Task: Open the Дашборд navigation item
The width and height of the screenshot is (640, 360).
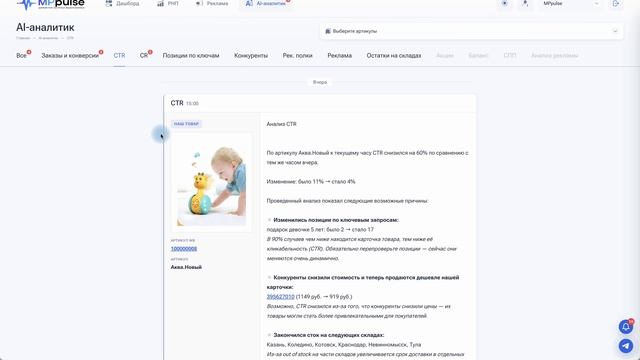Action: coord(122,3)
